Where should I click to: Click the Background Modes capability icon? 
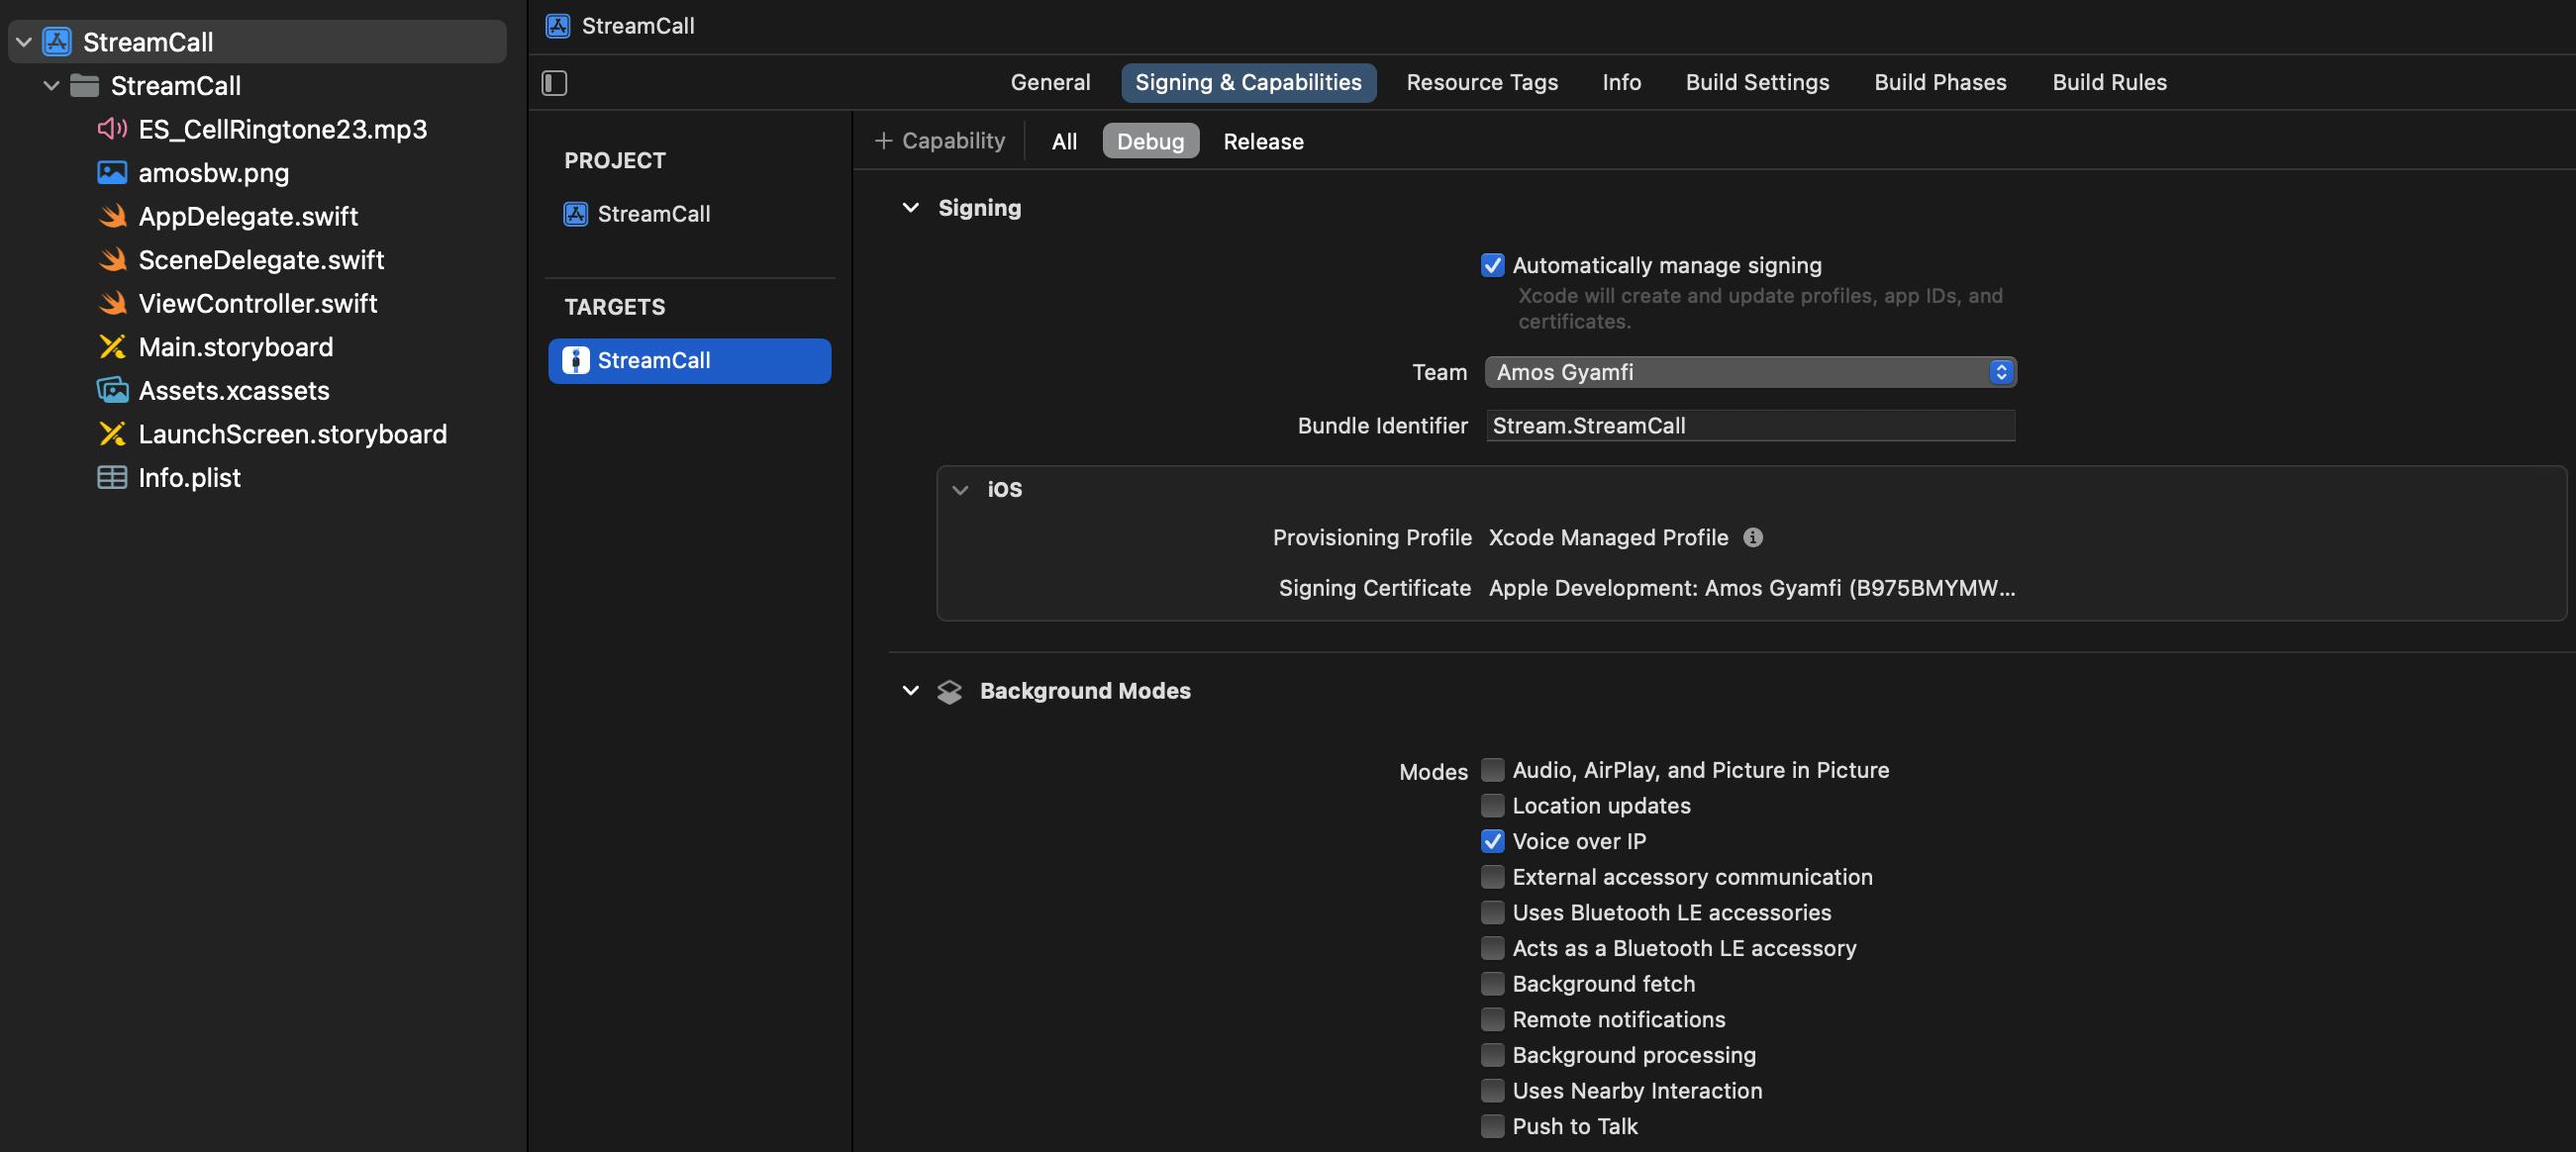point(949,690)
